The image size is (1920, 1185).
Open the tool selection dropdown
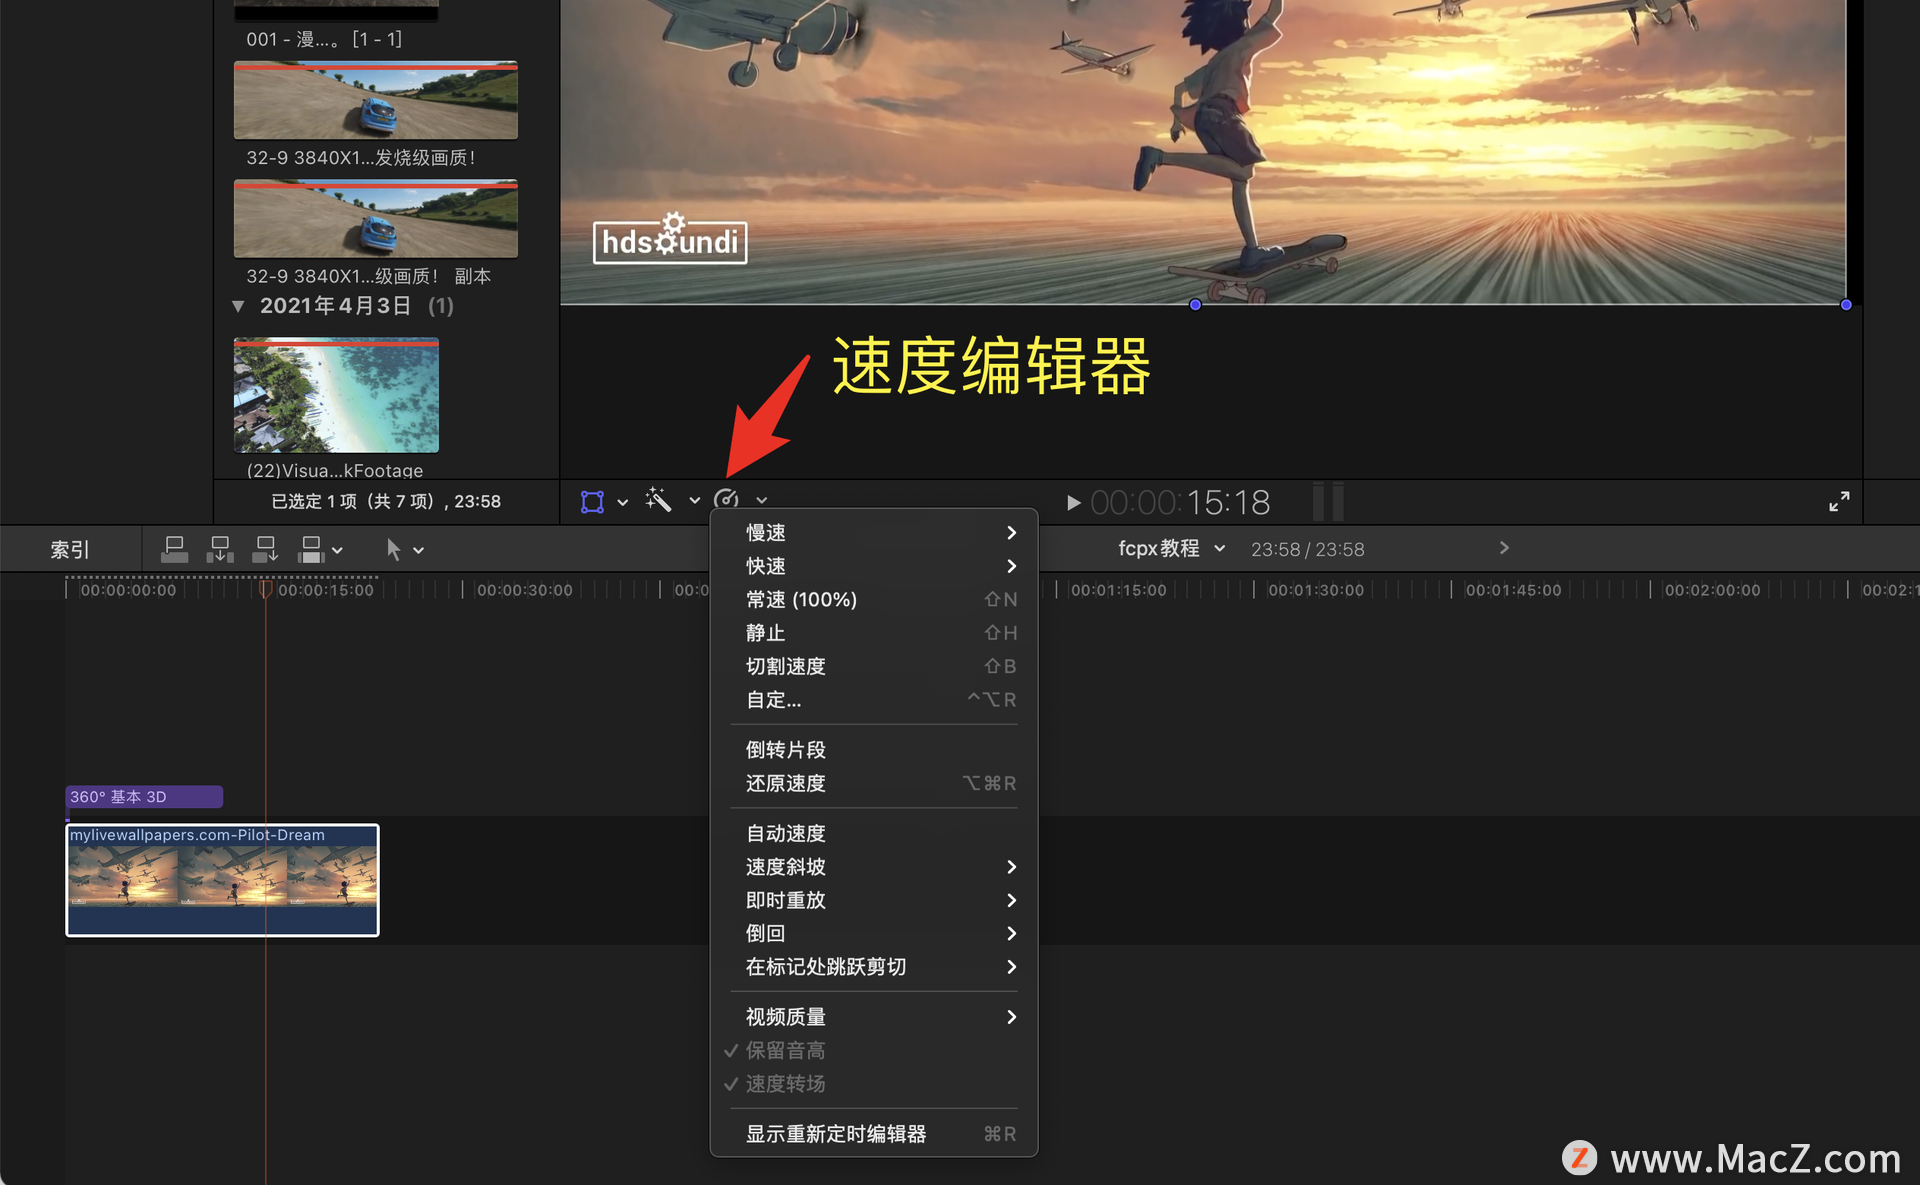click(x=418, y=550)
